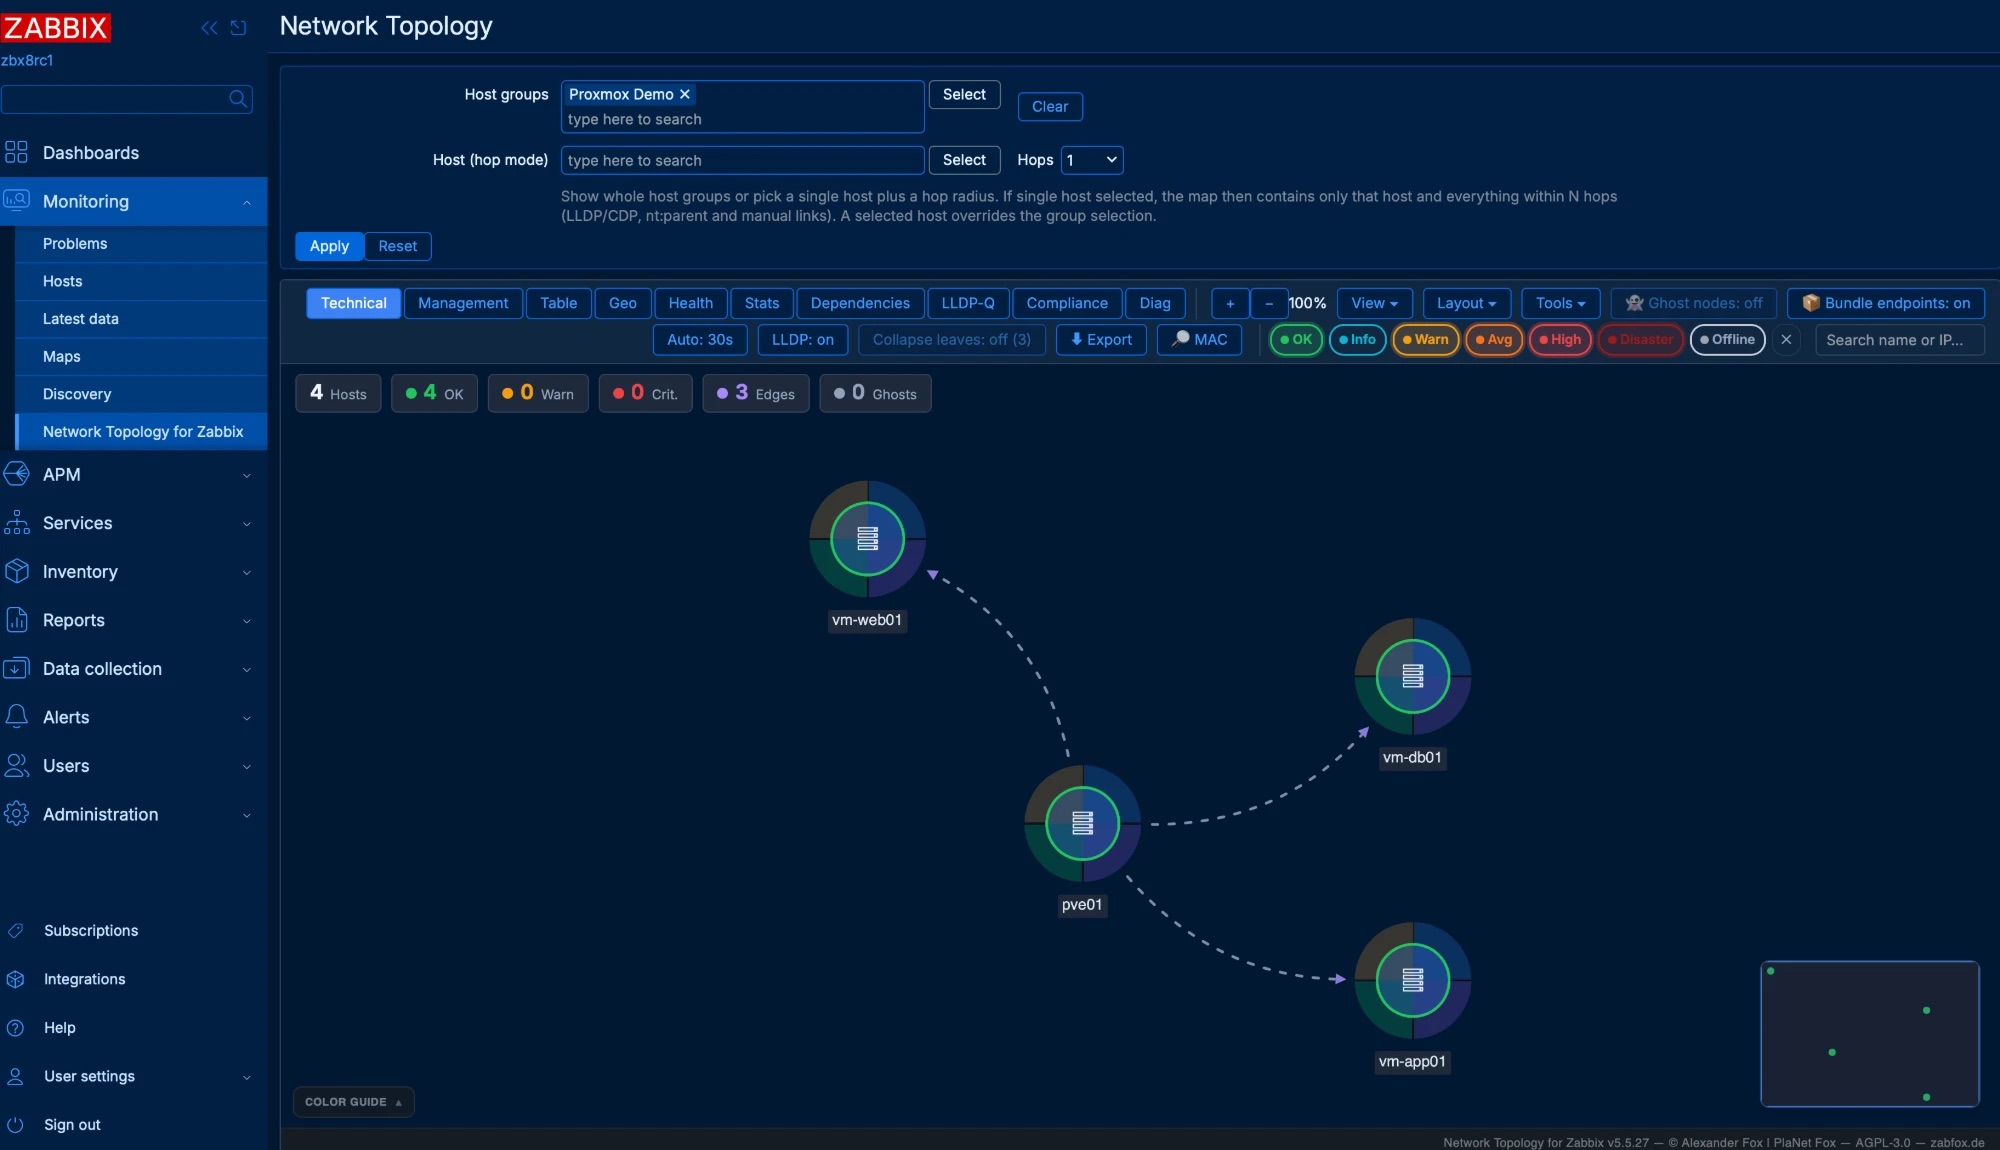This screenshot has height=1150, width=2000.
Task: Zoom in with the plus button
Action: (1230, 304)
